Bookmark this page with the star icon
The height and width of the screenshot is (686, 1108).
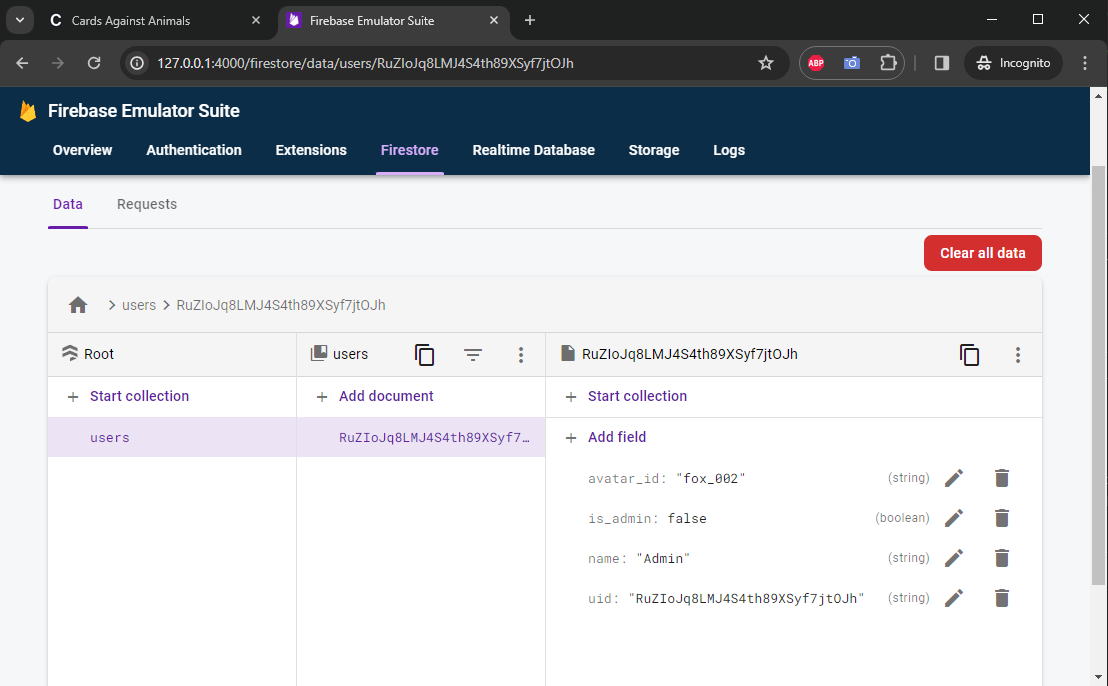pos(766,63)
